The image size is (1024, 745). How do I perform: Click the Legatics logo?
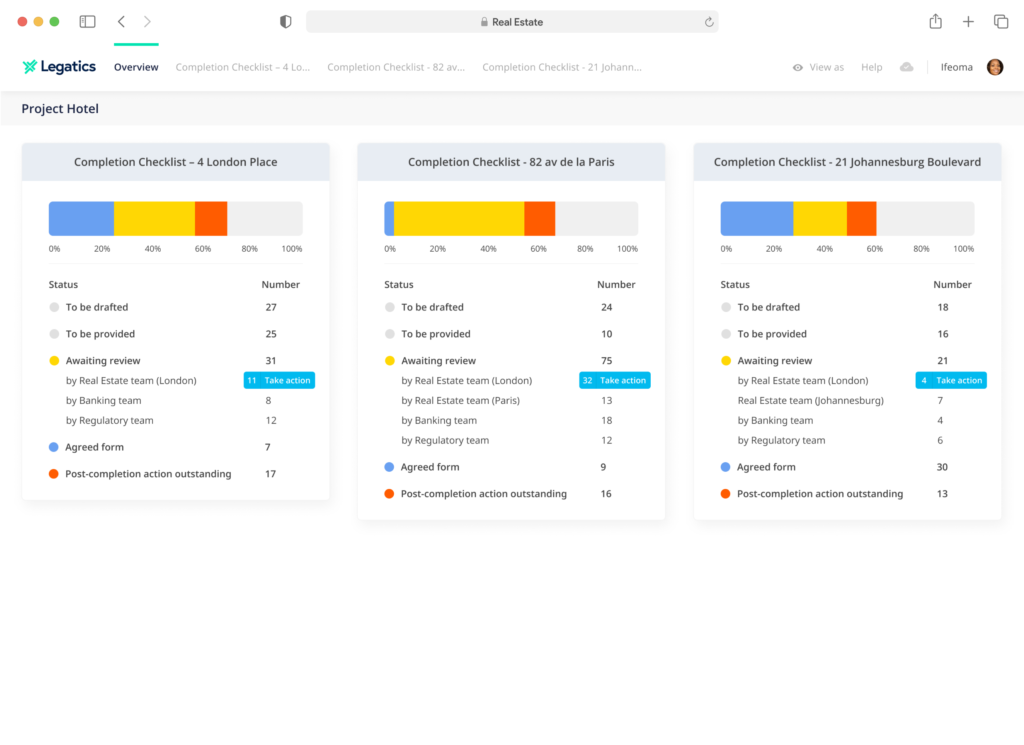pos(59,67)
